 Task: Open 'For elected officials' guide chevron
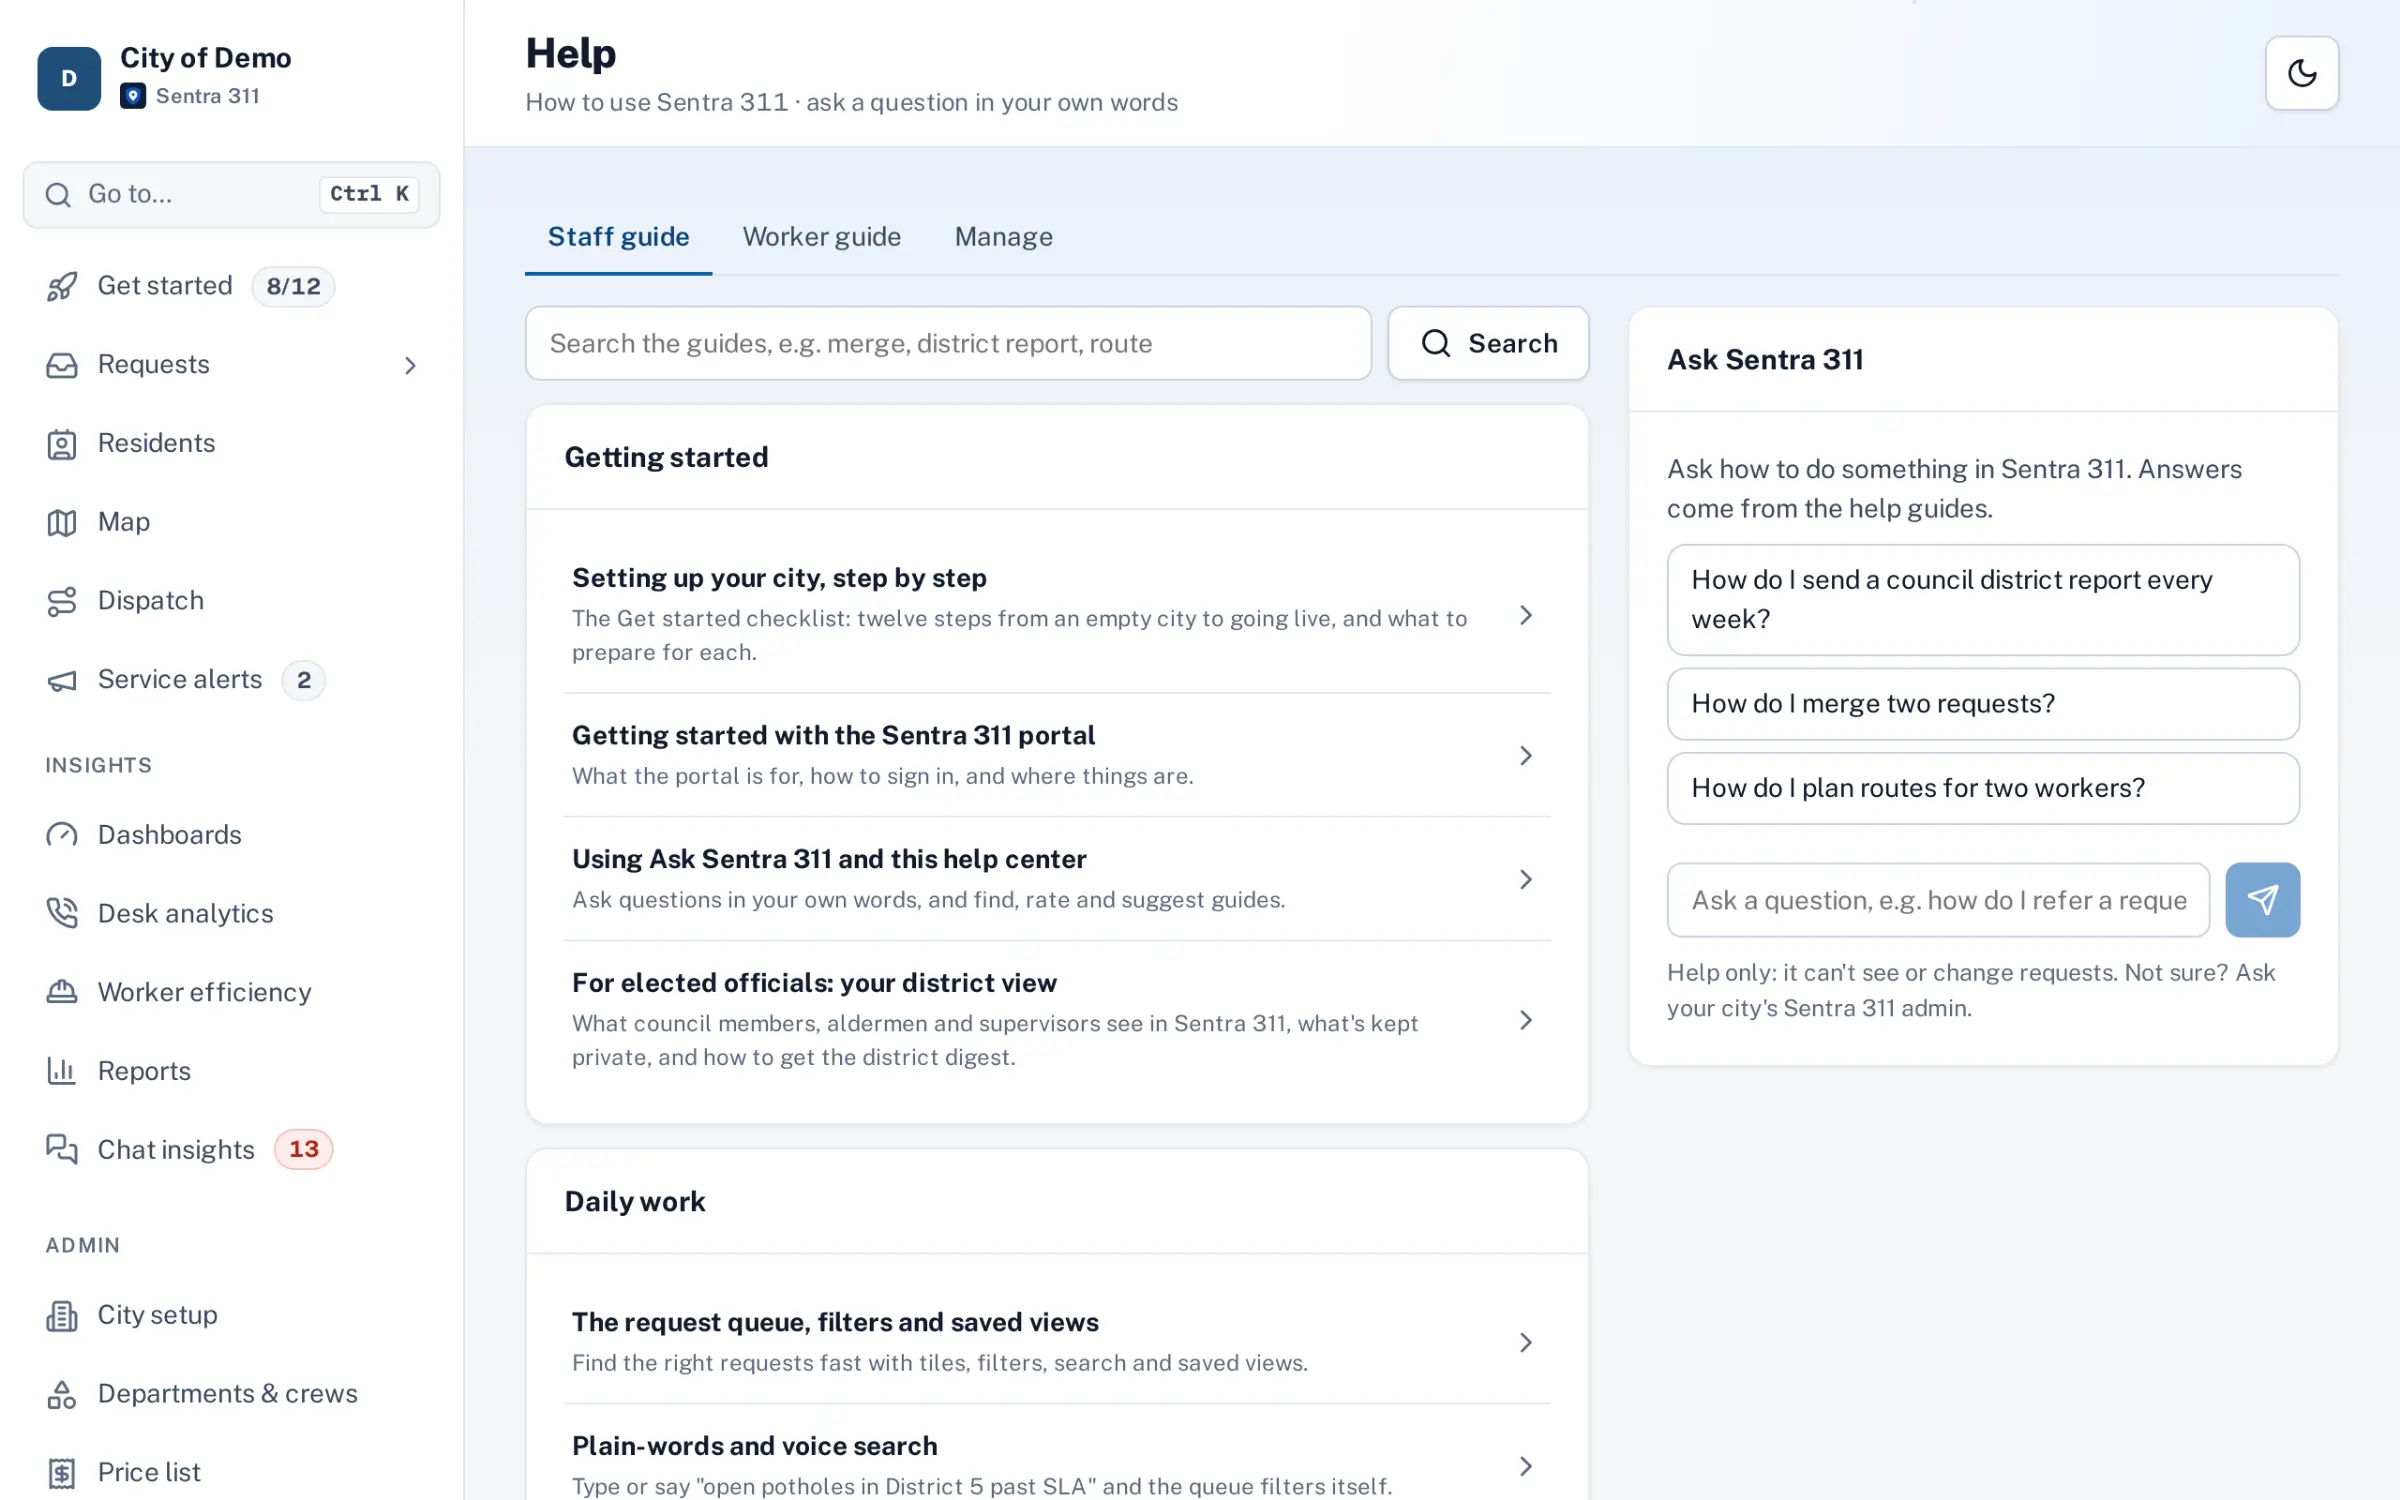1525,1020
